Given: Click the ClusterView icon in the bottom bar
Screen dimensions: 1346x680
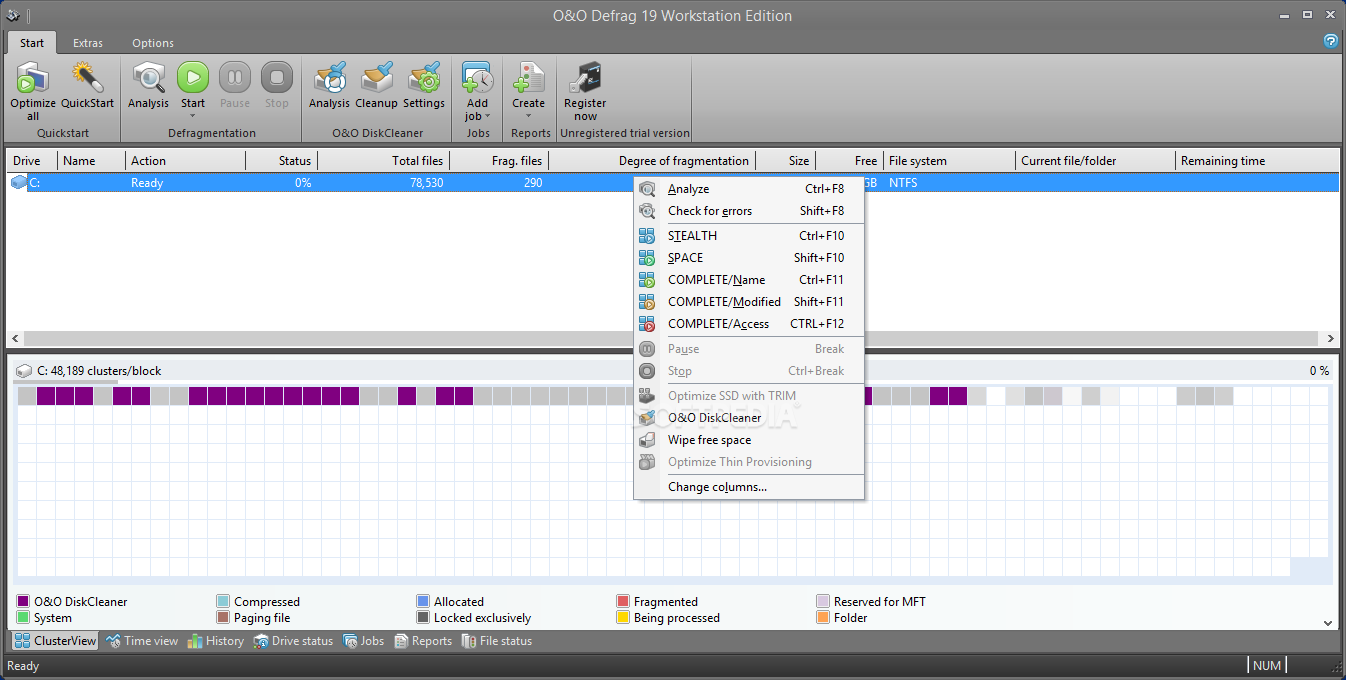Looking at the screenshot, I should 22,641.
